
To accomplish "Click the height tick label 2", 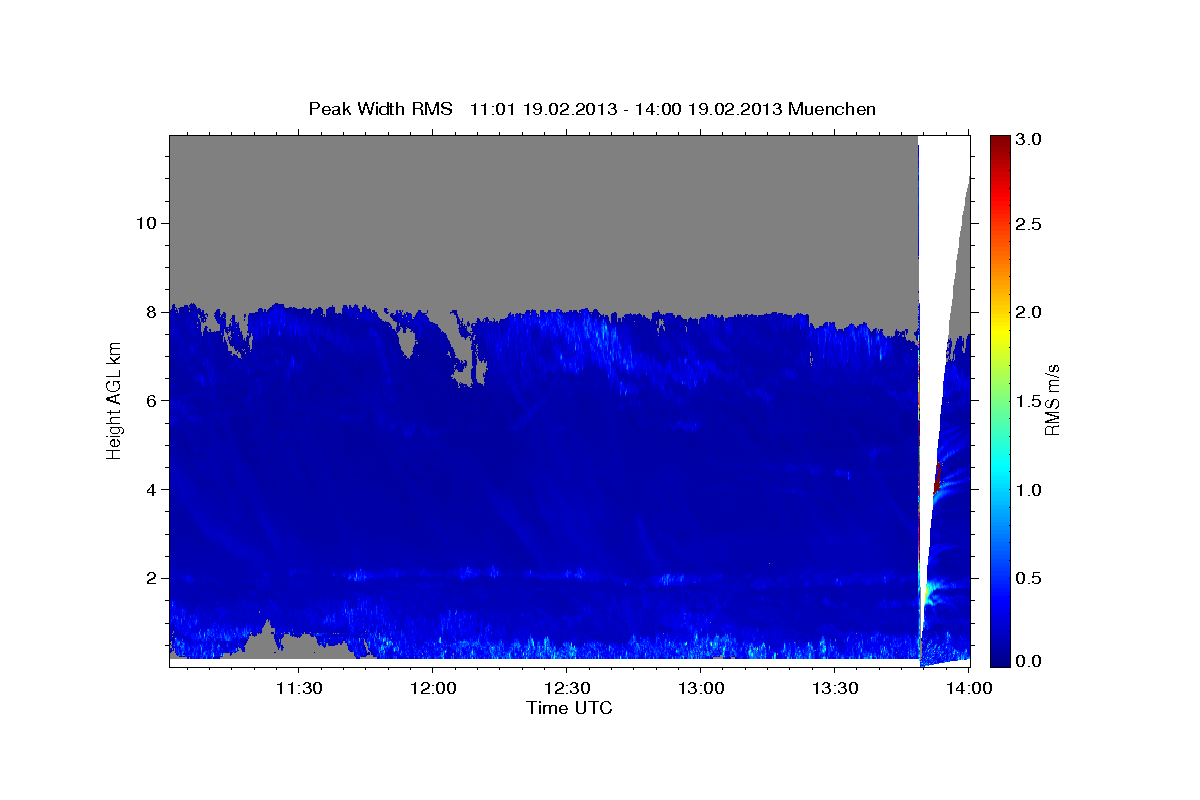I will (x=150, y=578).
